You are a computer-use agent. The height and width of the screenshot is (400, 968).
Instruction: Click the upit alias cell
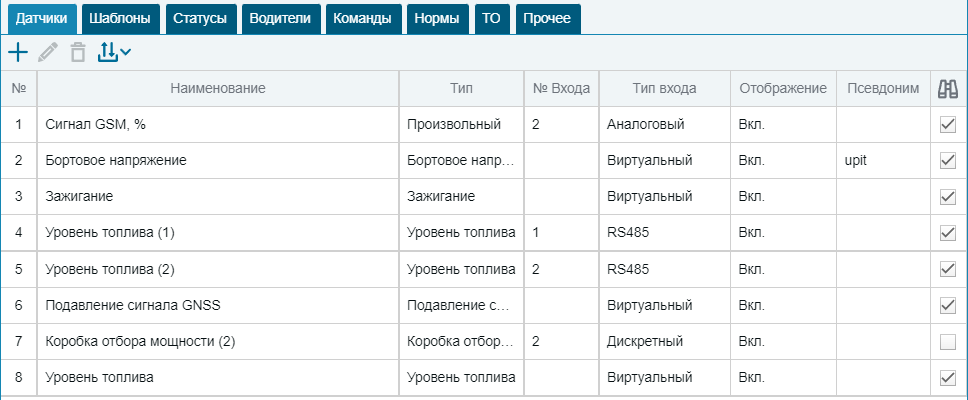(883, 160)
